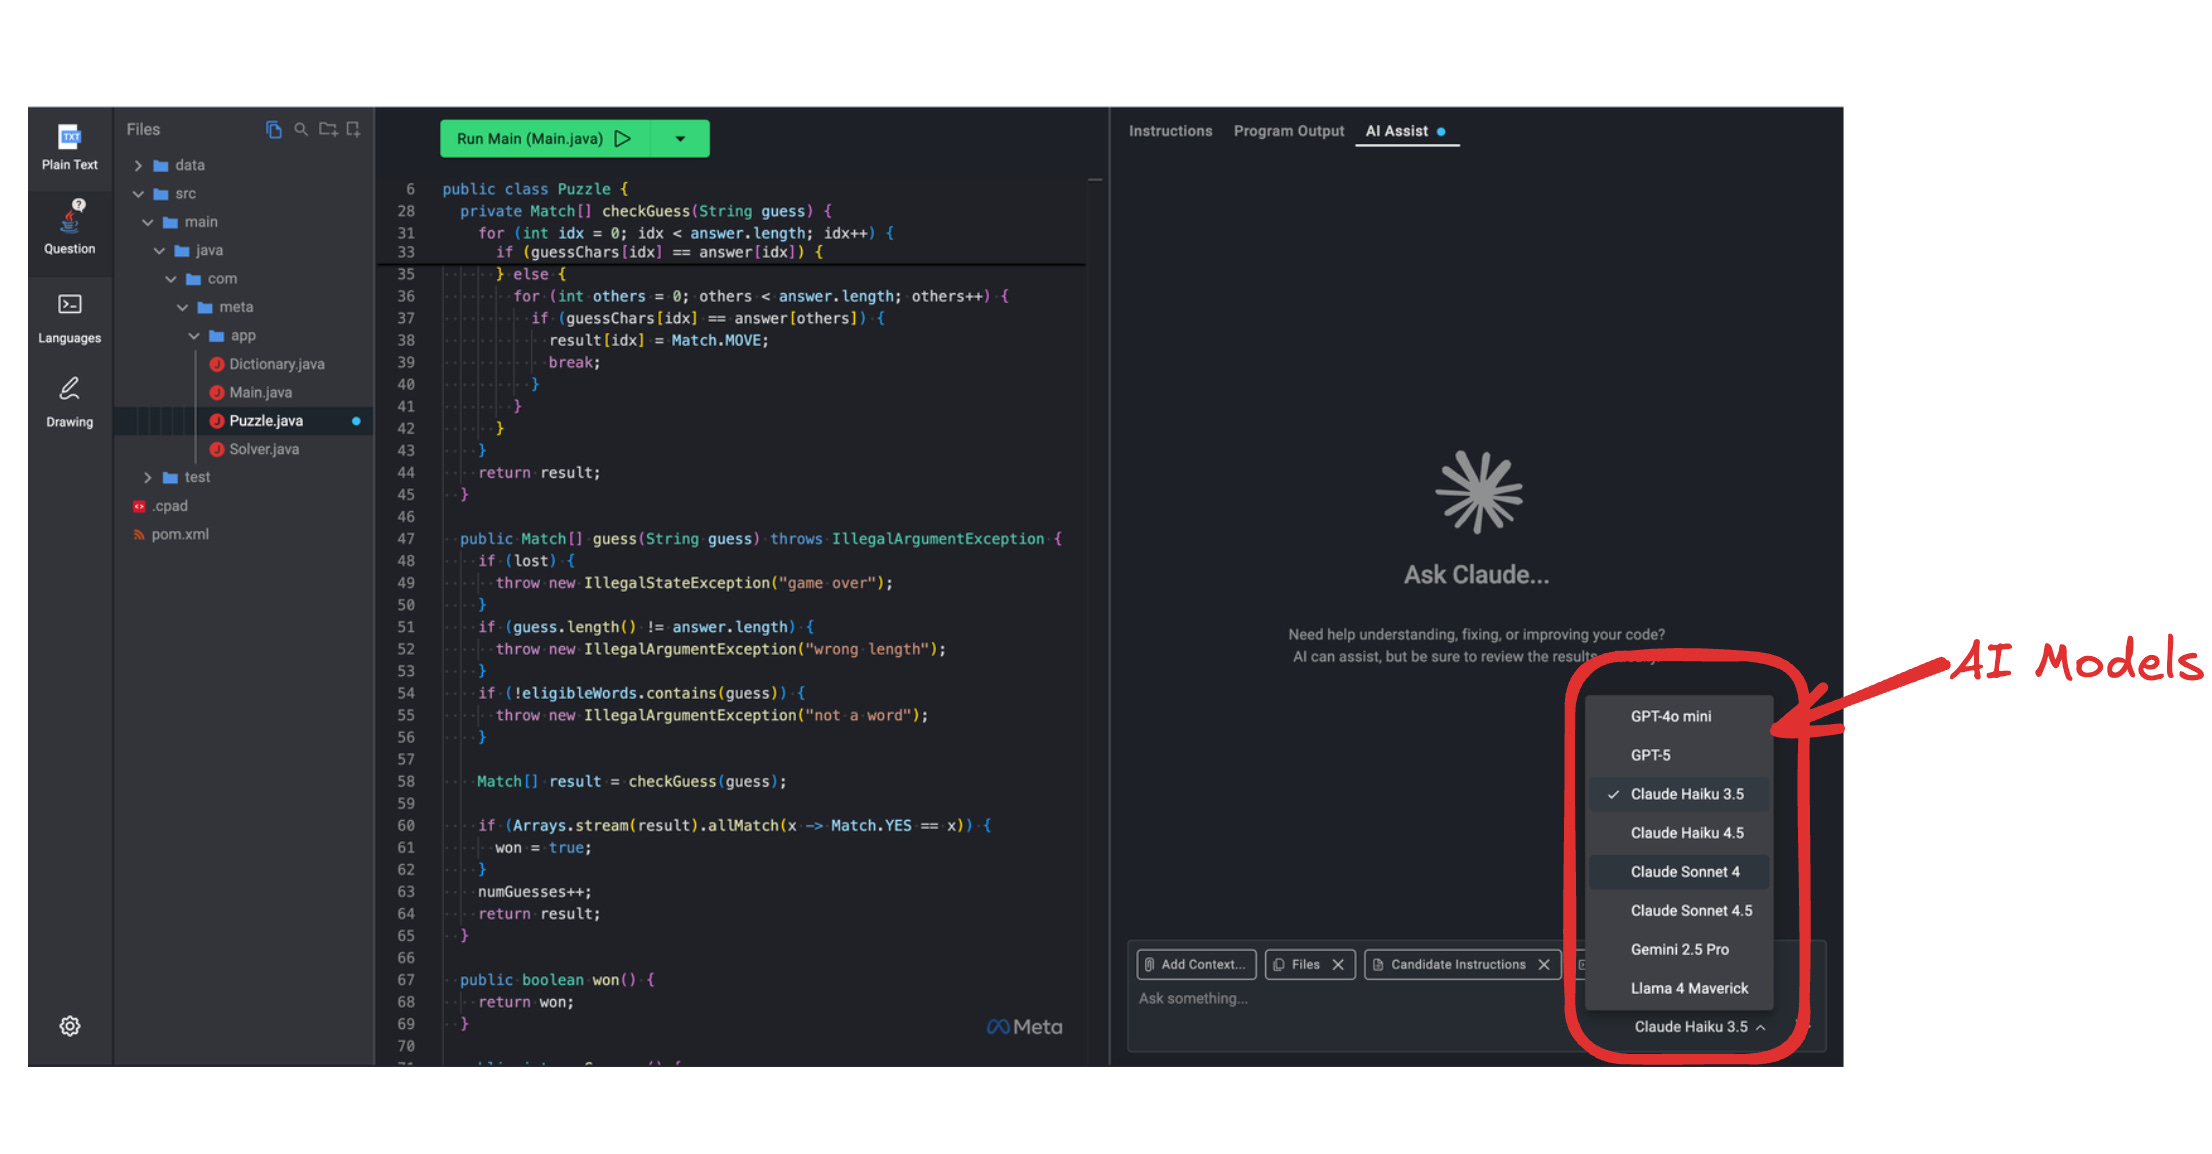Click Run Main (Main.java) button
Screen dimensions: 2212x1154
[x=544, y=139]
